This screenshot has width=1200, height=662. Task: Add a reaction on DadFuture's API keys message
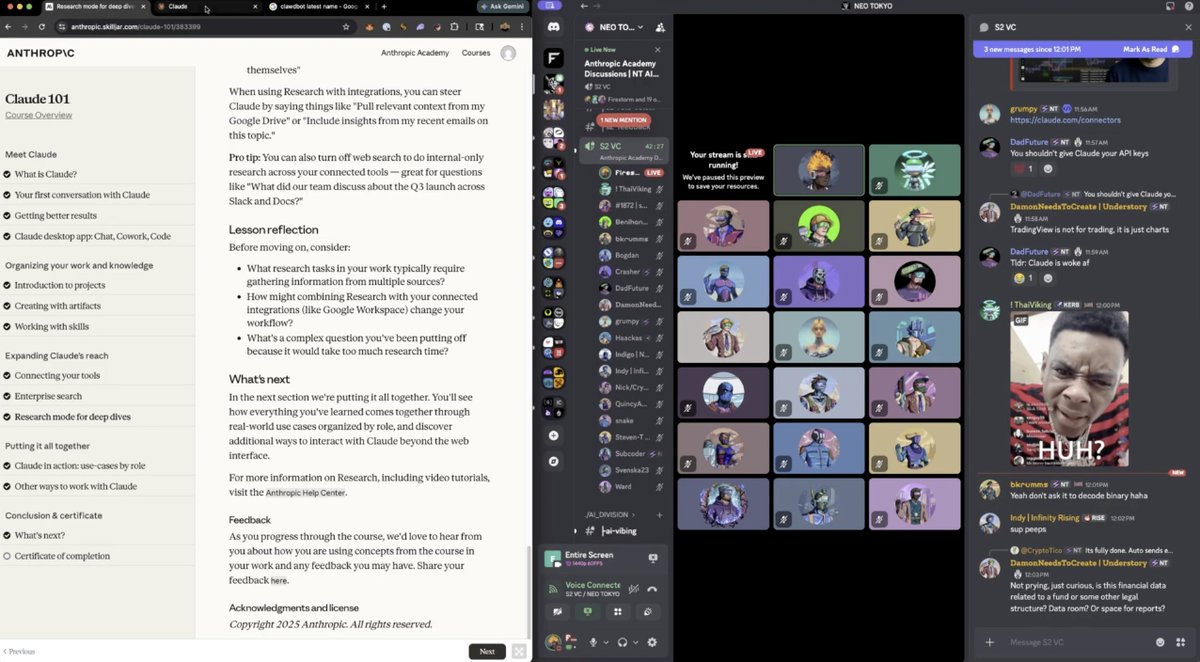1048,169
